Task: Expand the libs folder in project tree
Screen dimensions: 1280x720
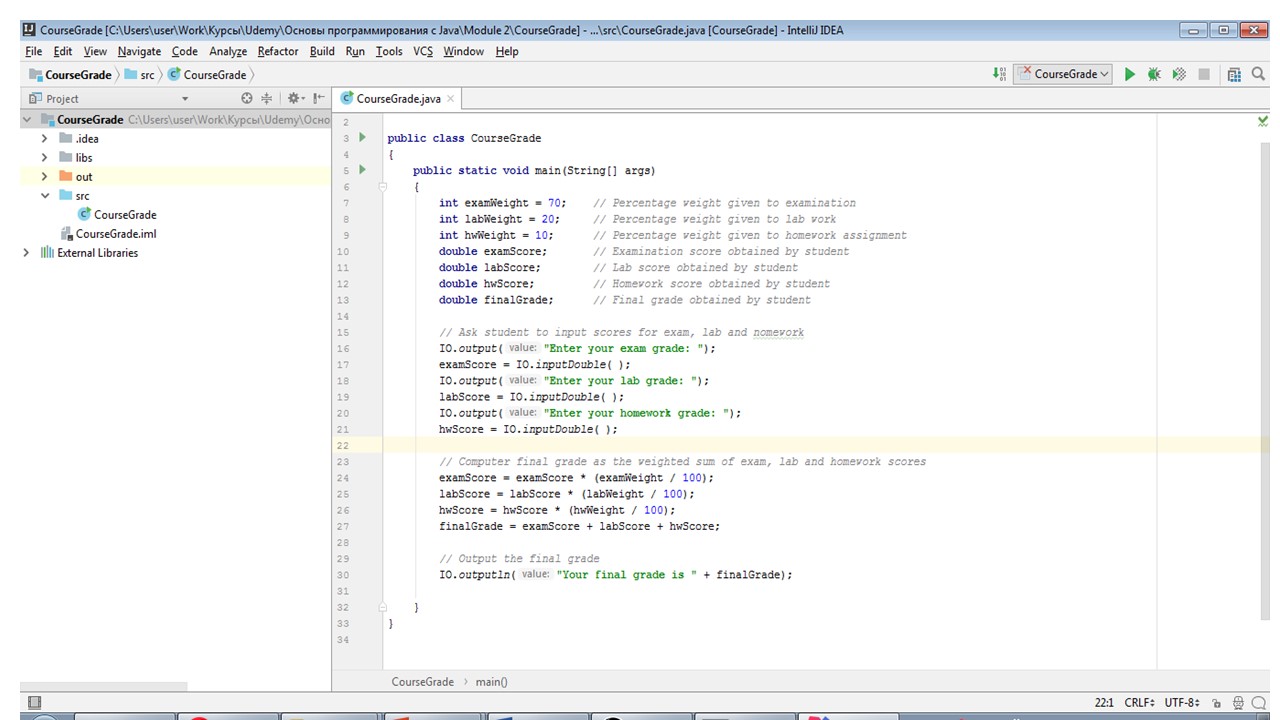Action: tap(44, 158)
